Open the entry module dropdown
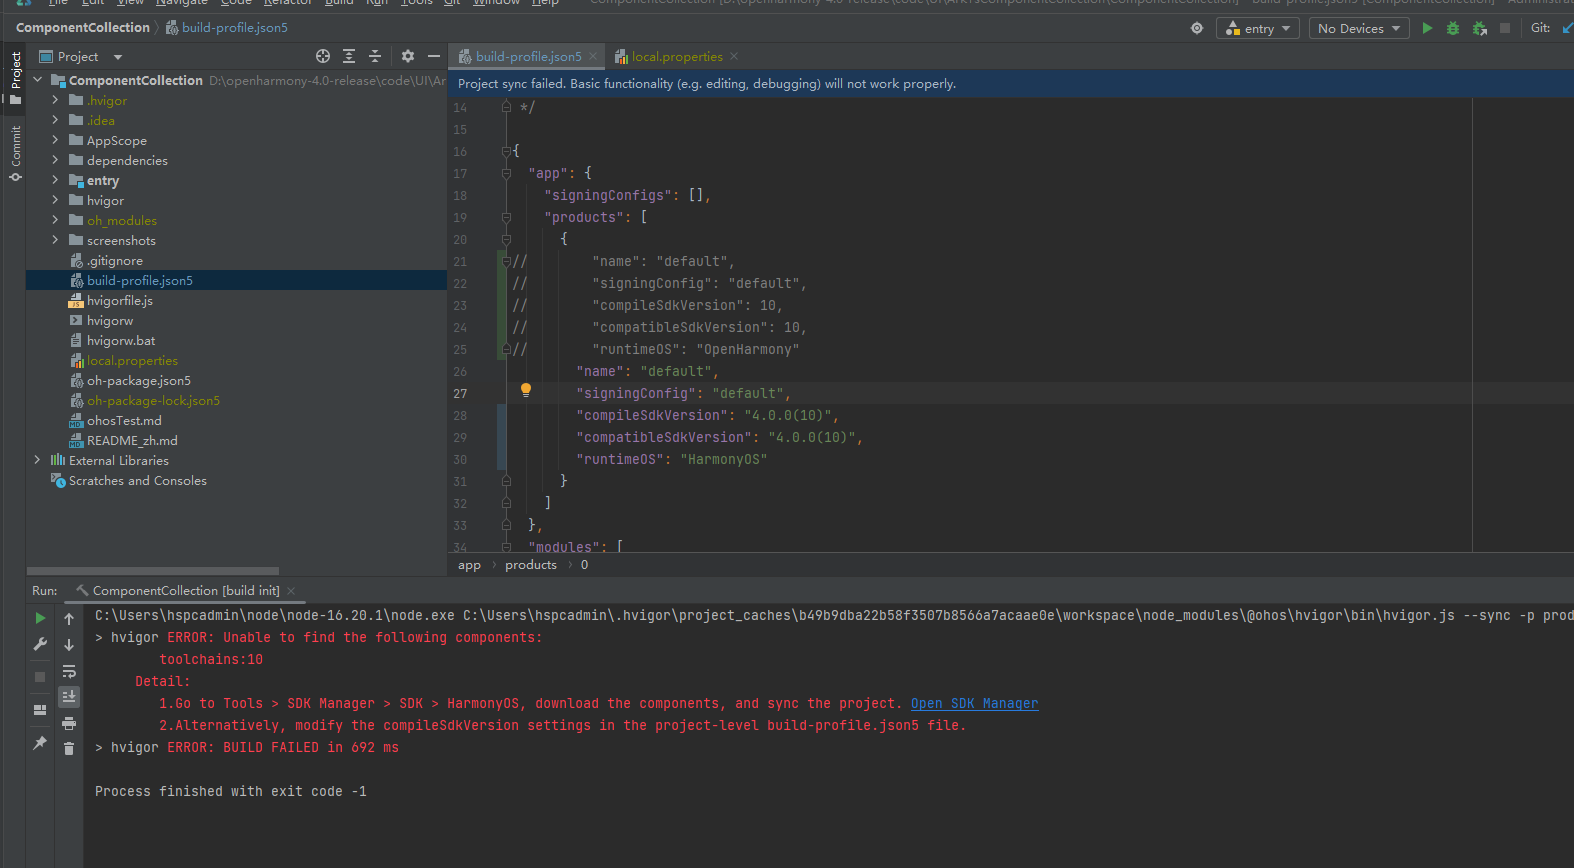 [x=1258, y=28]
